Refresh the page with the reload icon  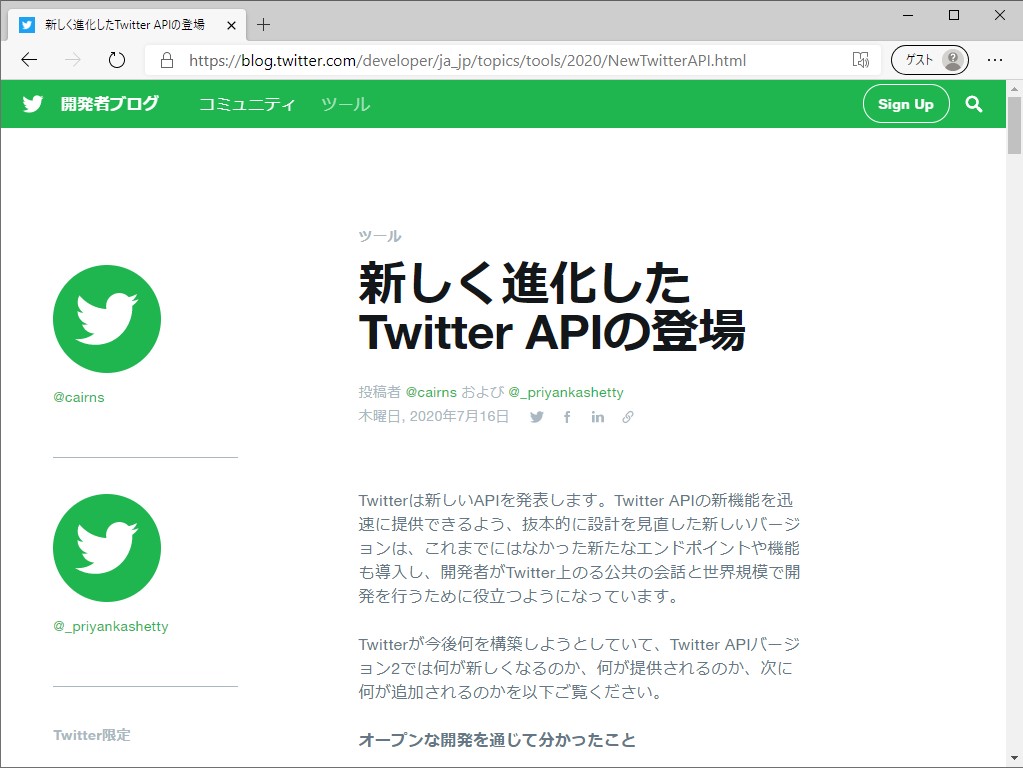116,60
